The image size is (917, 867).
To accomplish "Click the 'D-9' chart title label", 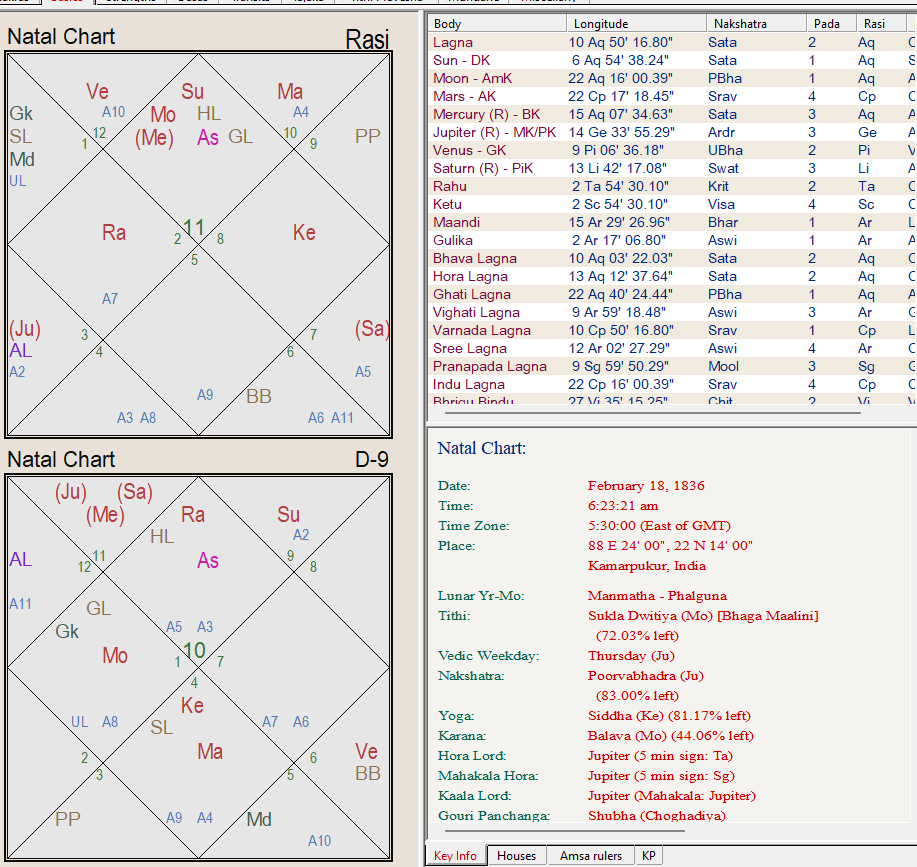I will coord(372,460).
